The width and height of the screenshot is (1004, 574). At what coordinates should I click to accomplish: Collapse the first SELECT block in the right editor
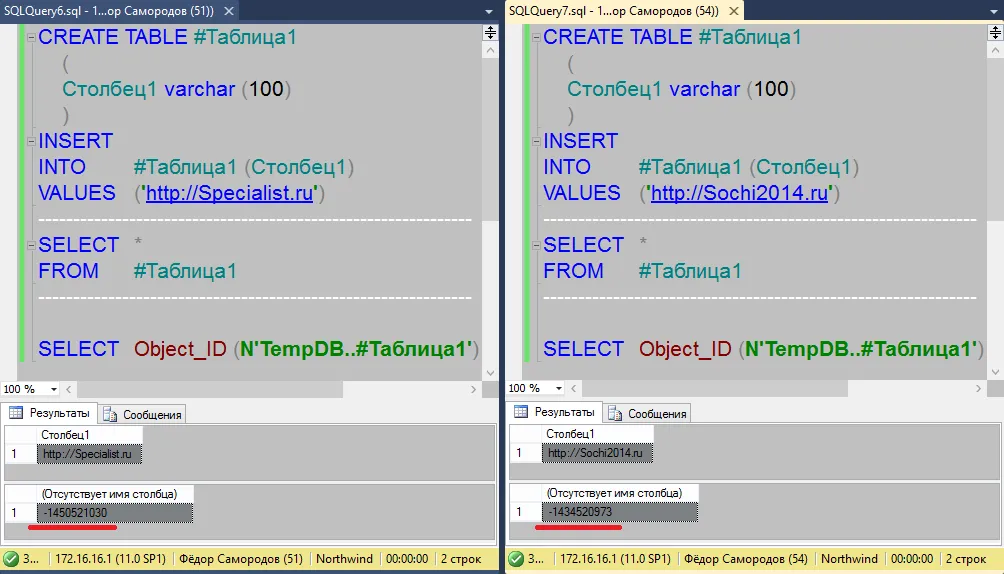tap(535, 245)
